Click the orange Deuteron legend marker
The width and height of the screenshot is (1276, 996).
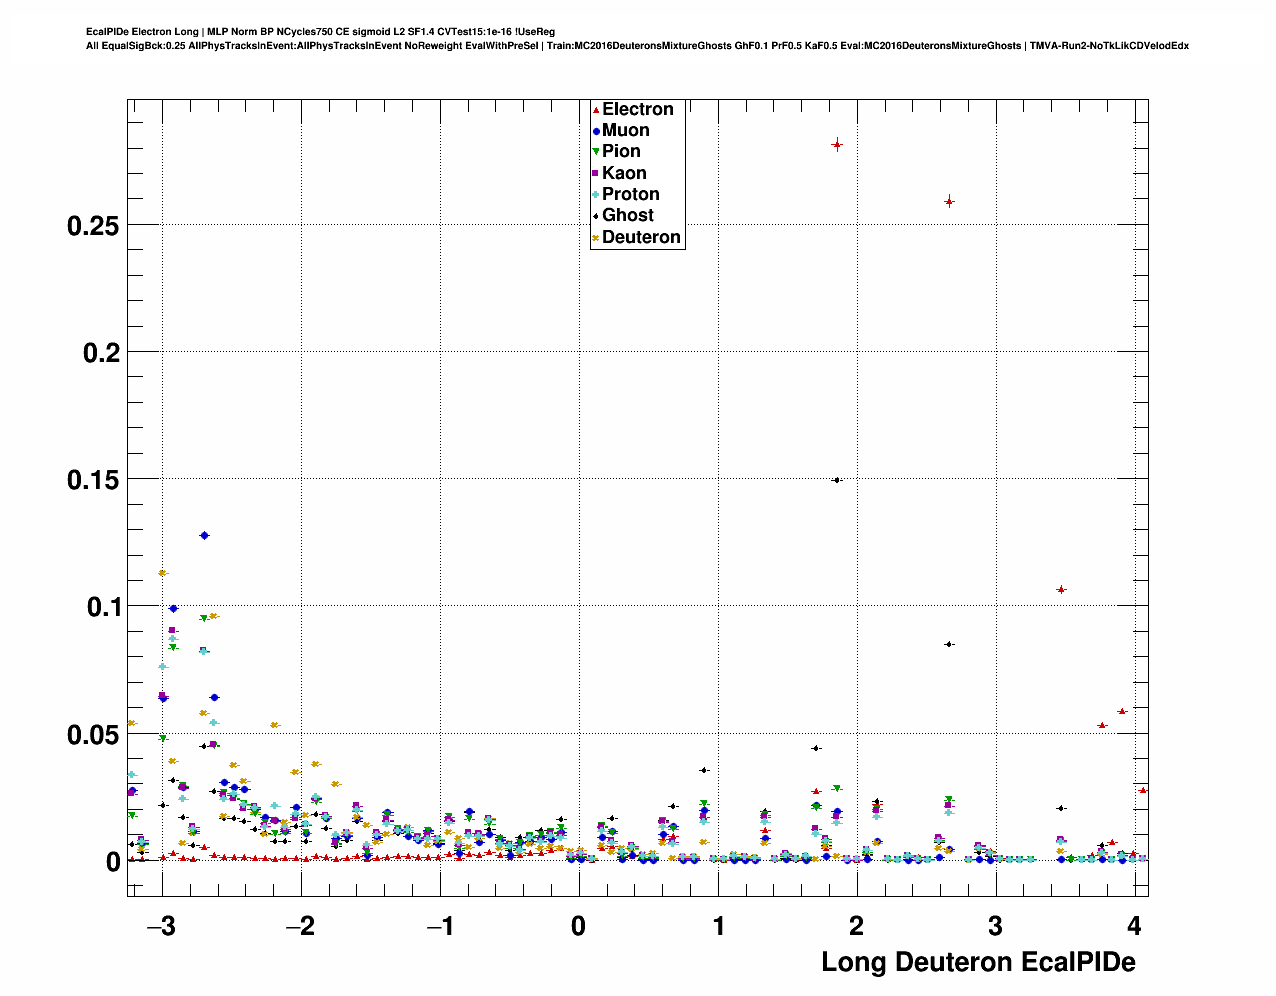coord(596,238)
